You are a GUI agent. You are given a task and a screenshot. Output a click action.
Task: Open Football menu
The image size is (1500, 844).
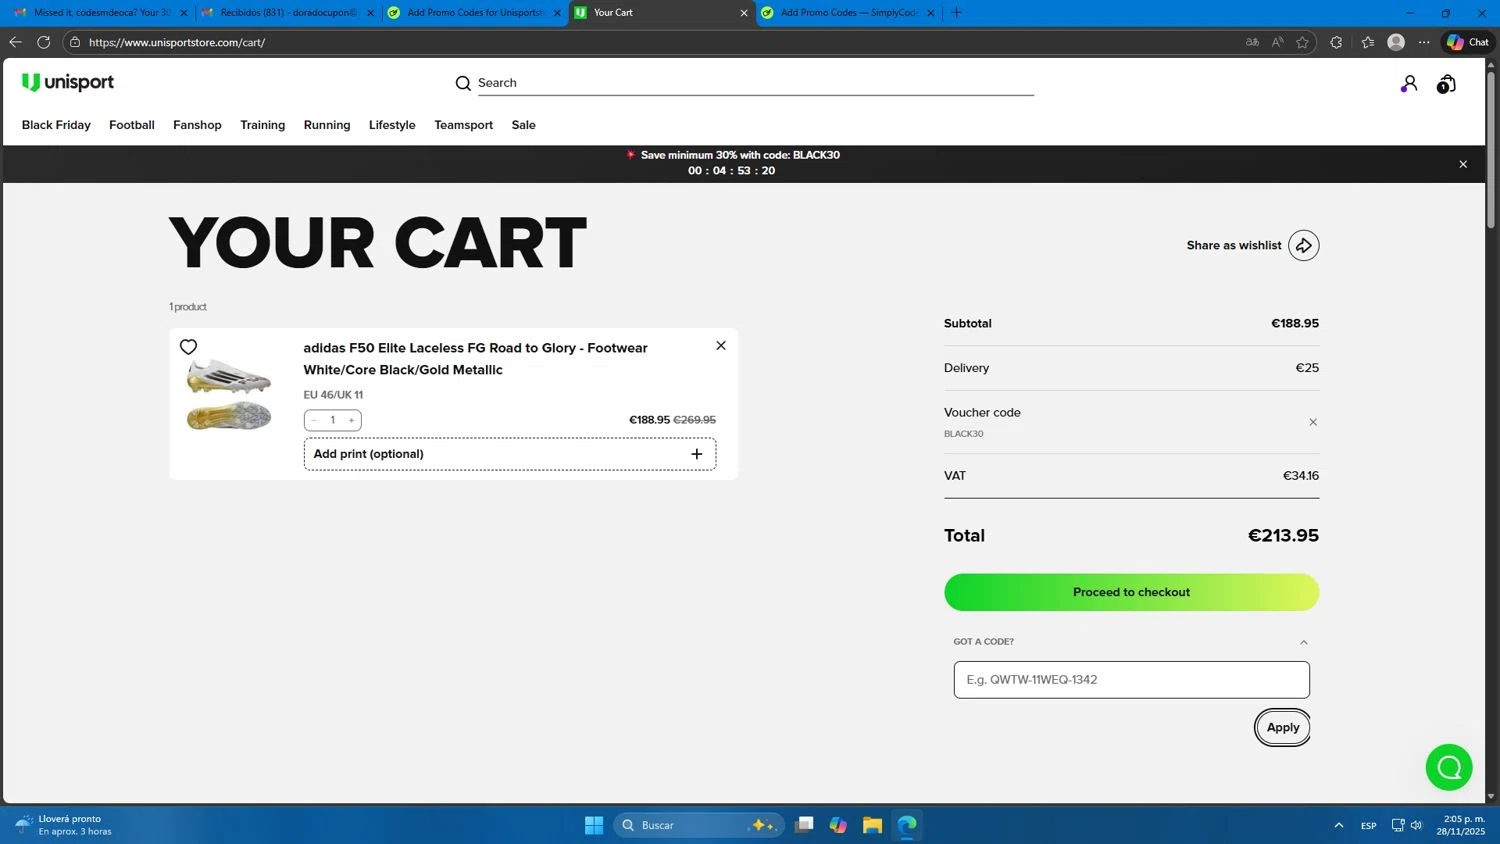pos(132,125)
